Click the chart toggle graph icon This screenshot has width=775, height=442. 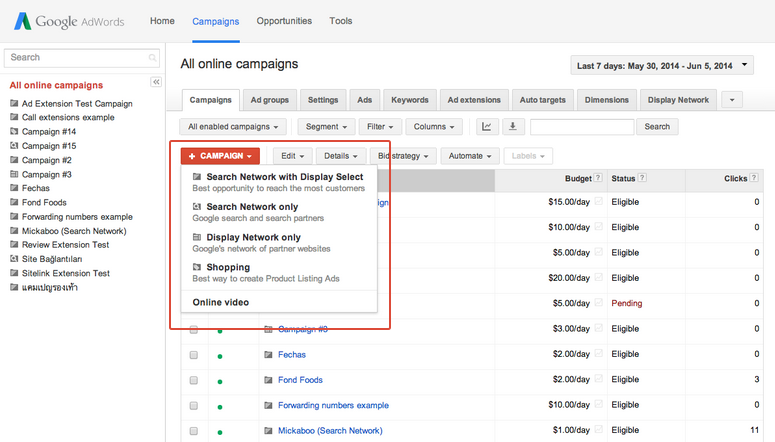tap(487, 127)
